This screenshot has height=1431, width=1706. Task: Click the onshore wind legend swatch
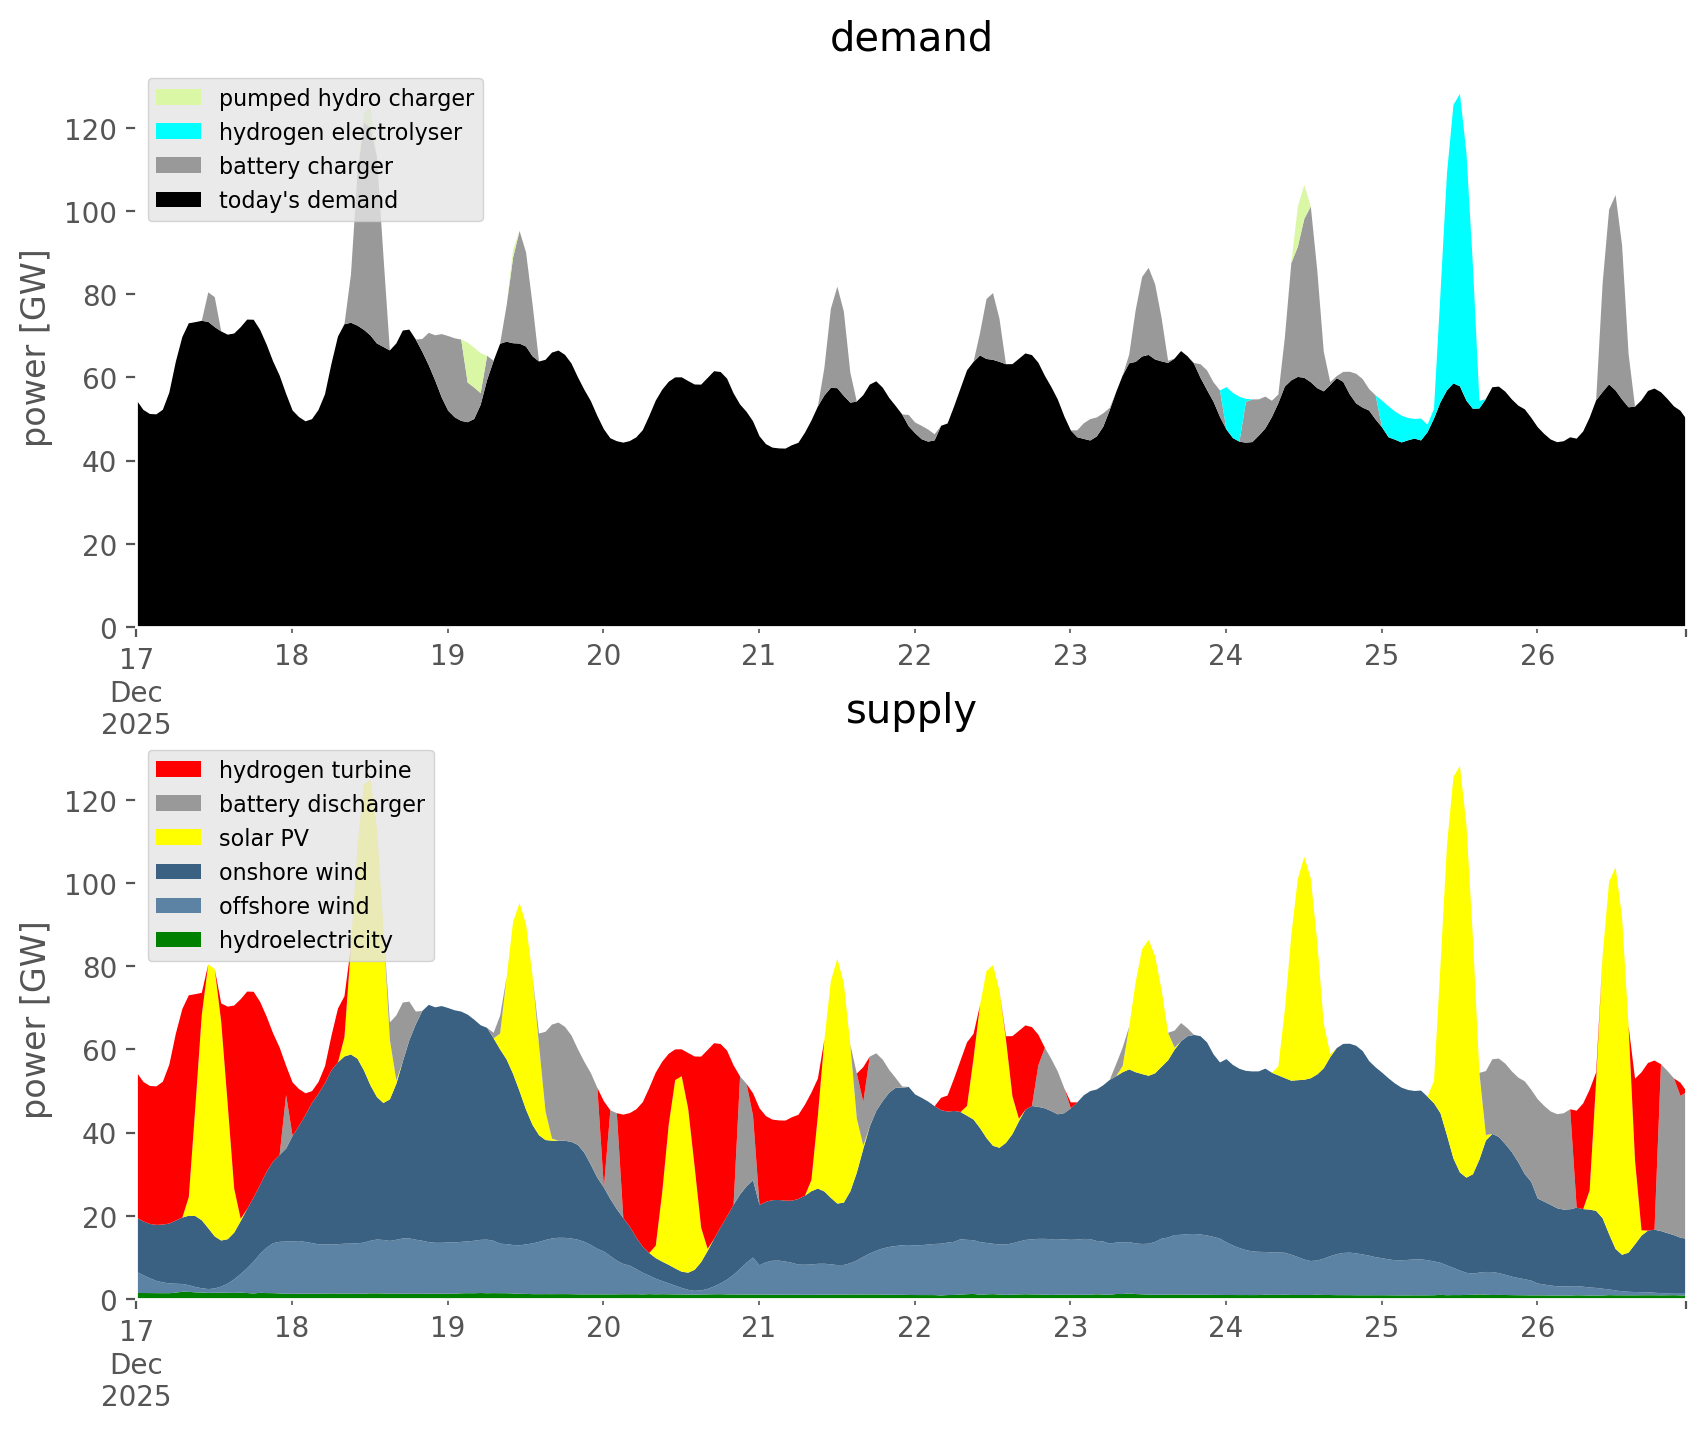(179, 872)
